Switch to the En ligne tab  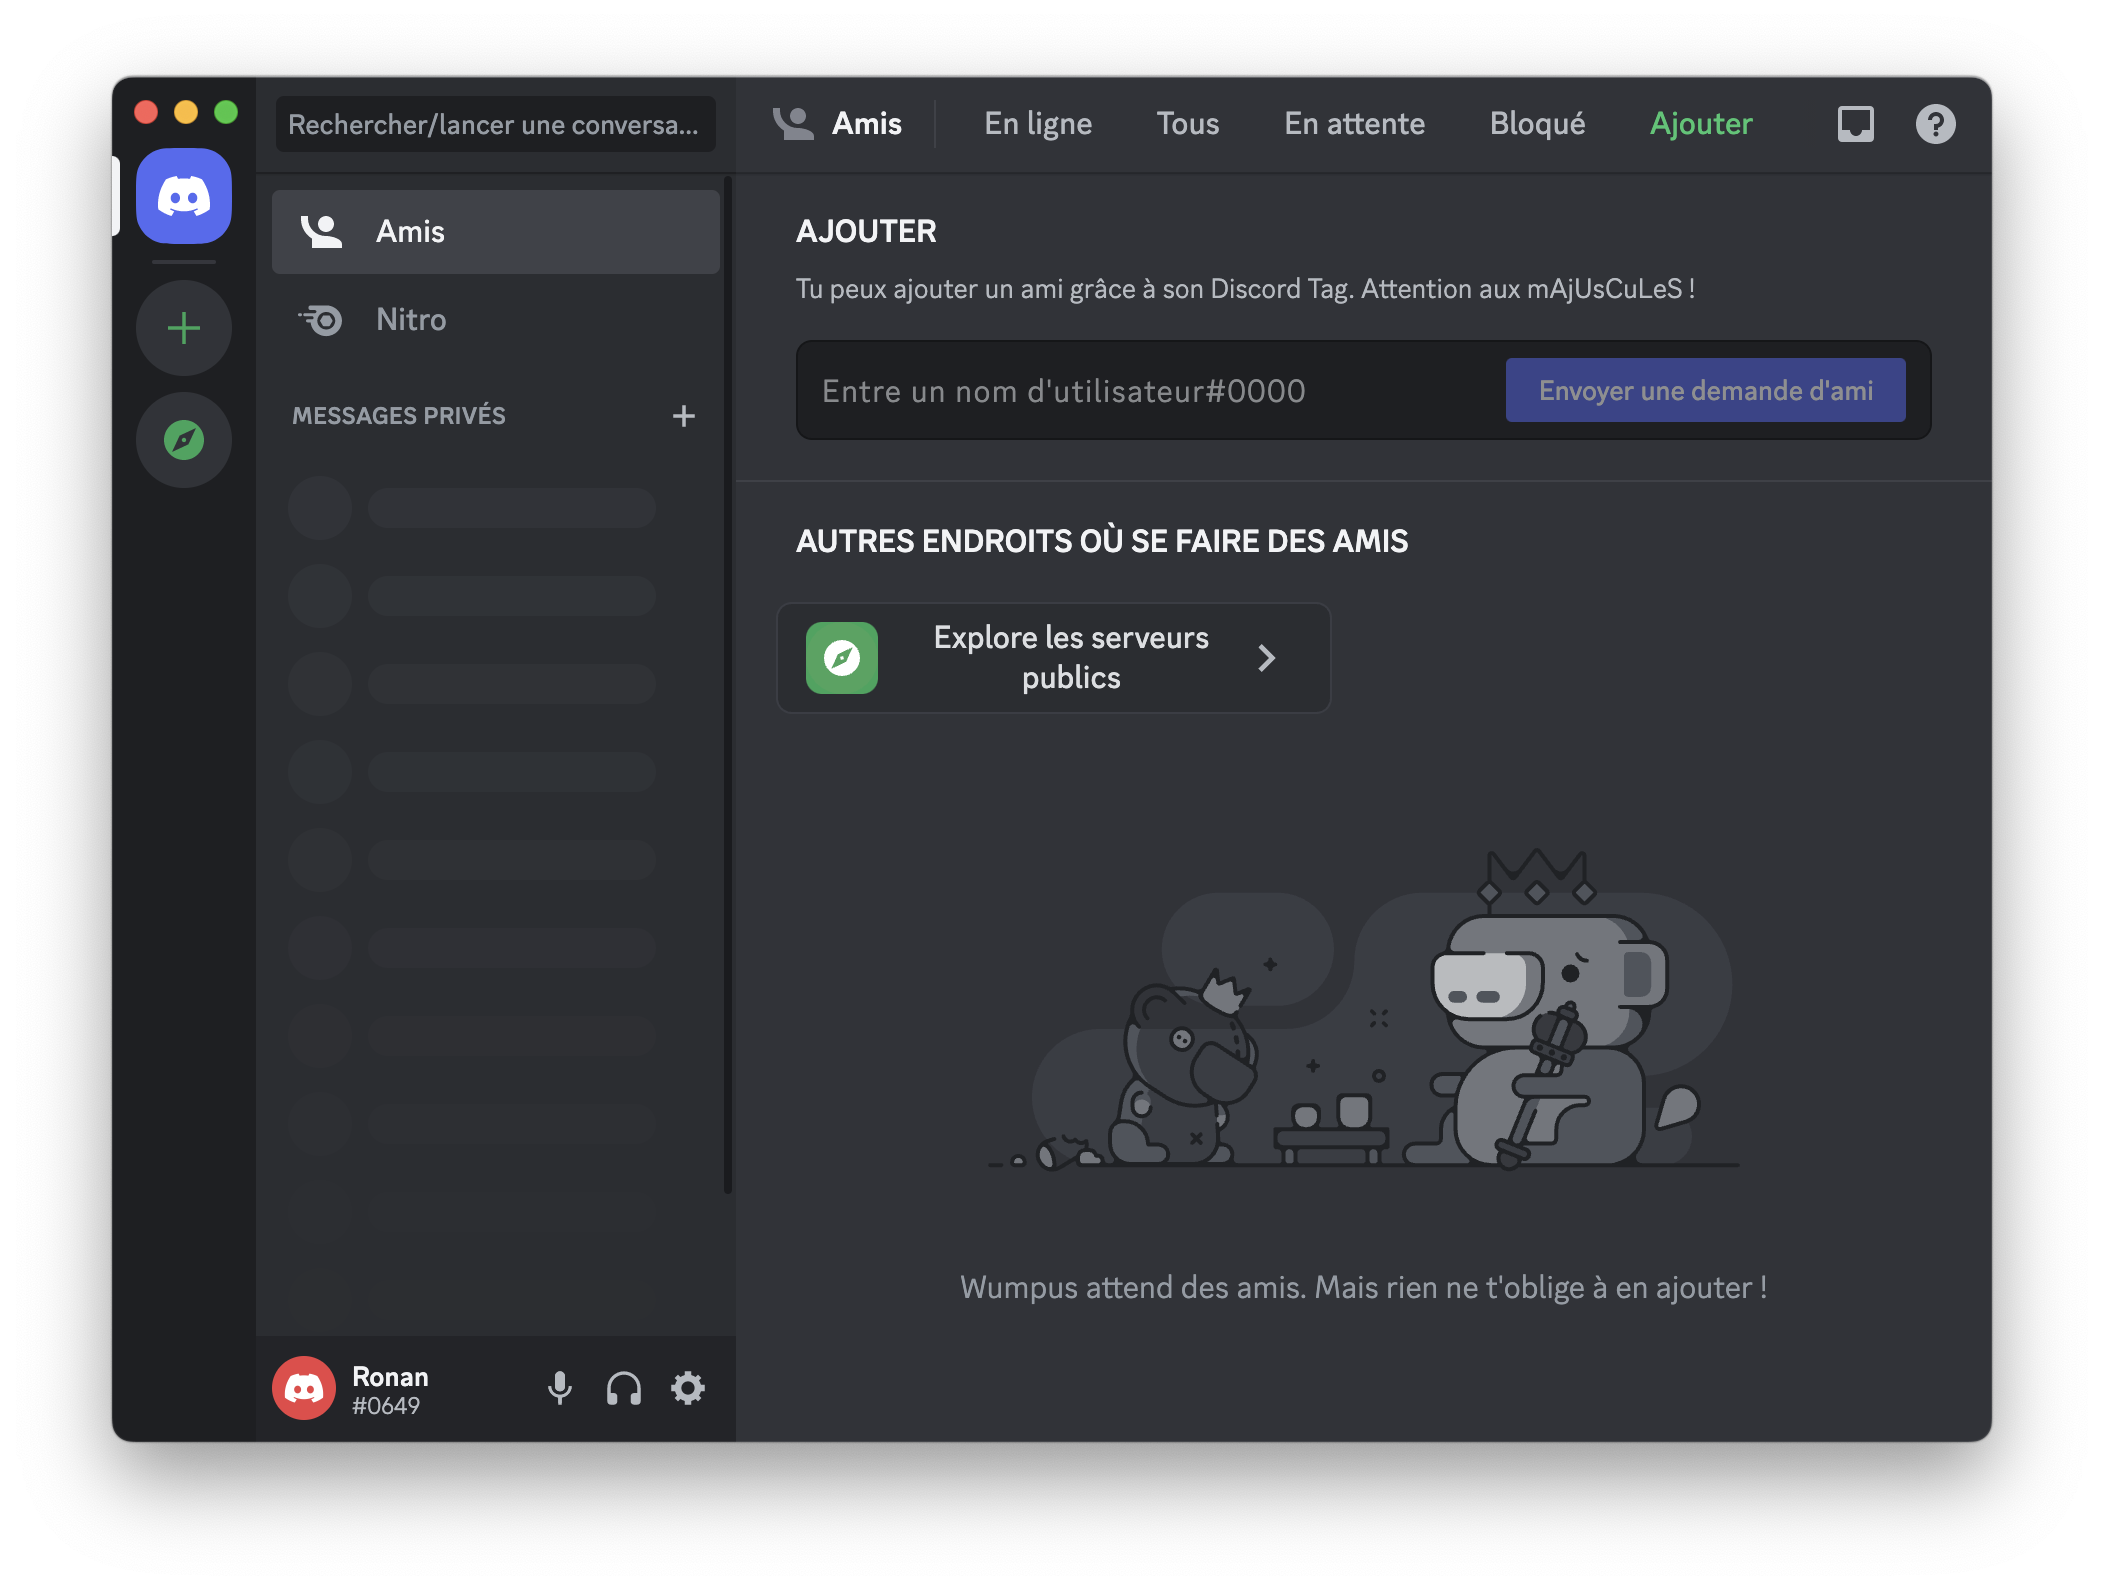tap(1038, 124)
